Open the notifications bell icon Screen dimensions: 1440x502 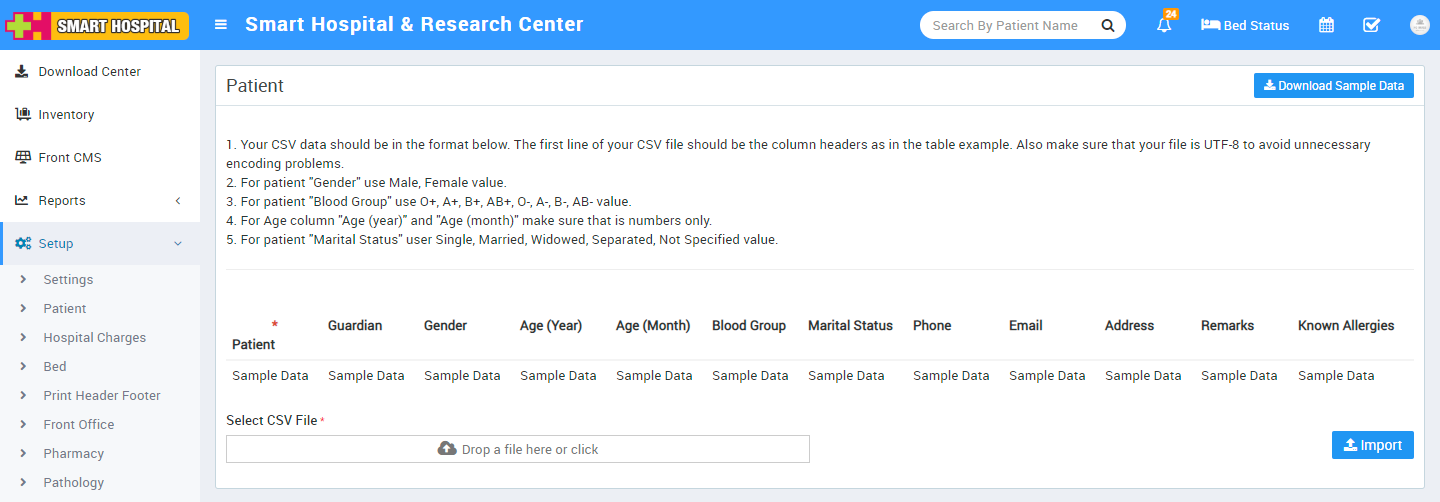(1164, 26)
